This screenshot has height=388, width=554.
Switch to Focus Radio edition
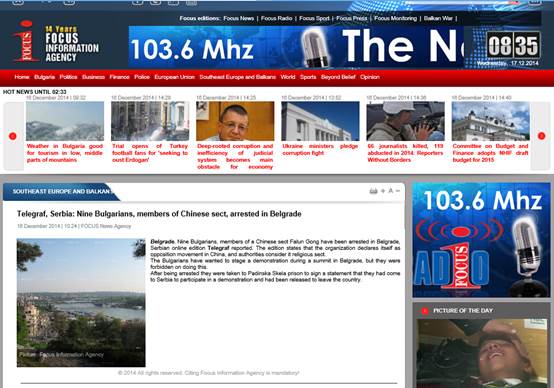coord(276,18)
